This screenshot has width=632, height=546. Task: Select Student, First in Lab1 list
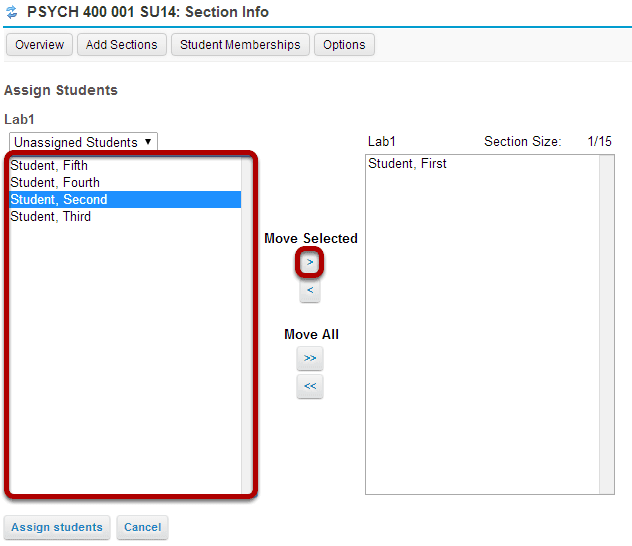click(x=482, y=164)
